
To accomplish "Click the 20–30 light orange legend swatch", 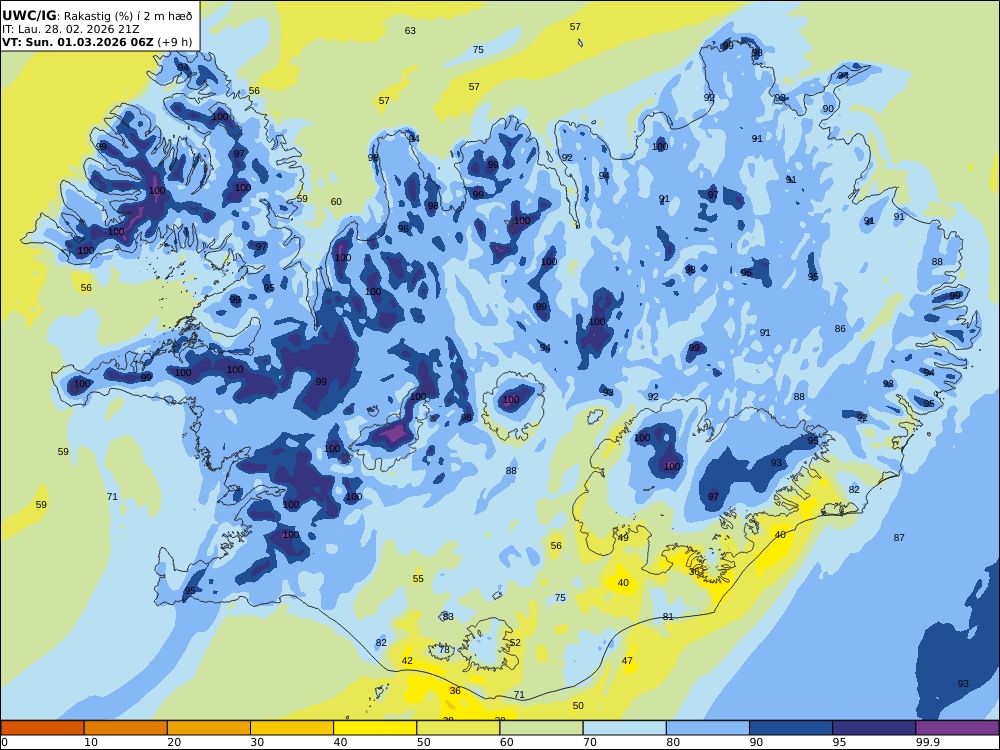I will click(209, 728).
